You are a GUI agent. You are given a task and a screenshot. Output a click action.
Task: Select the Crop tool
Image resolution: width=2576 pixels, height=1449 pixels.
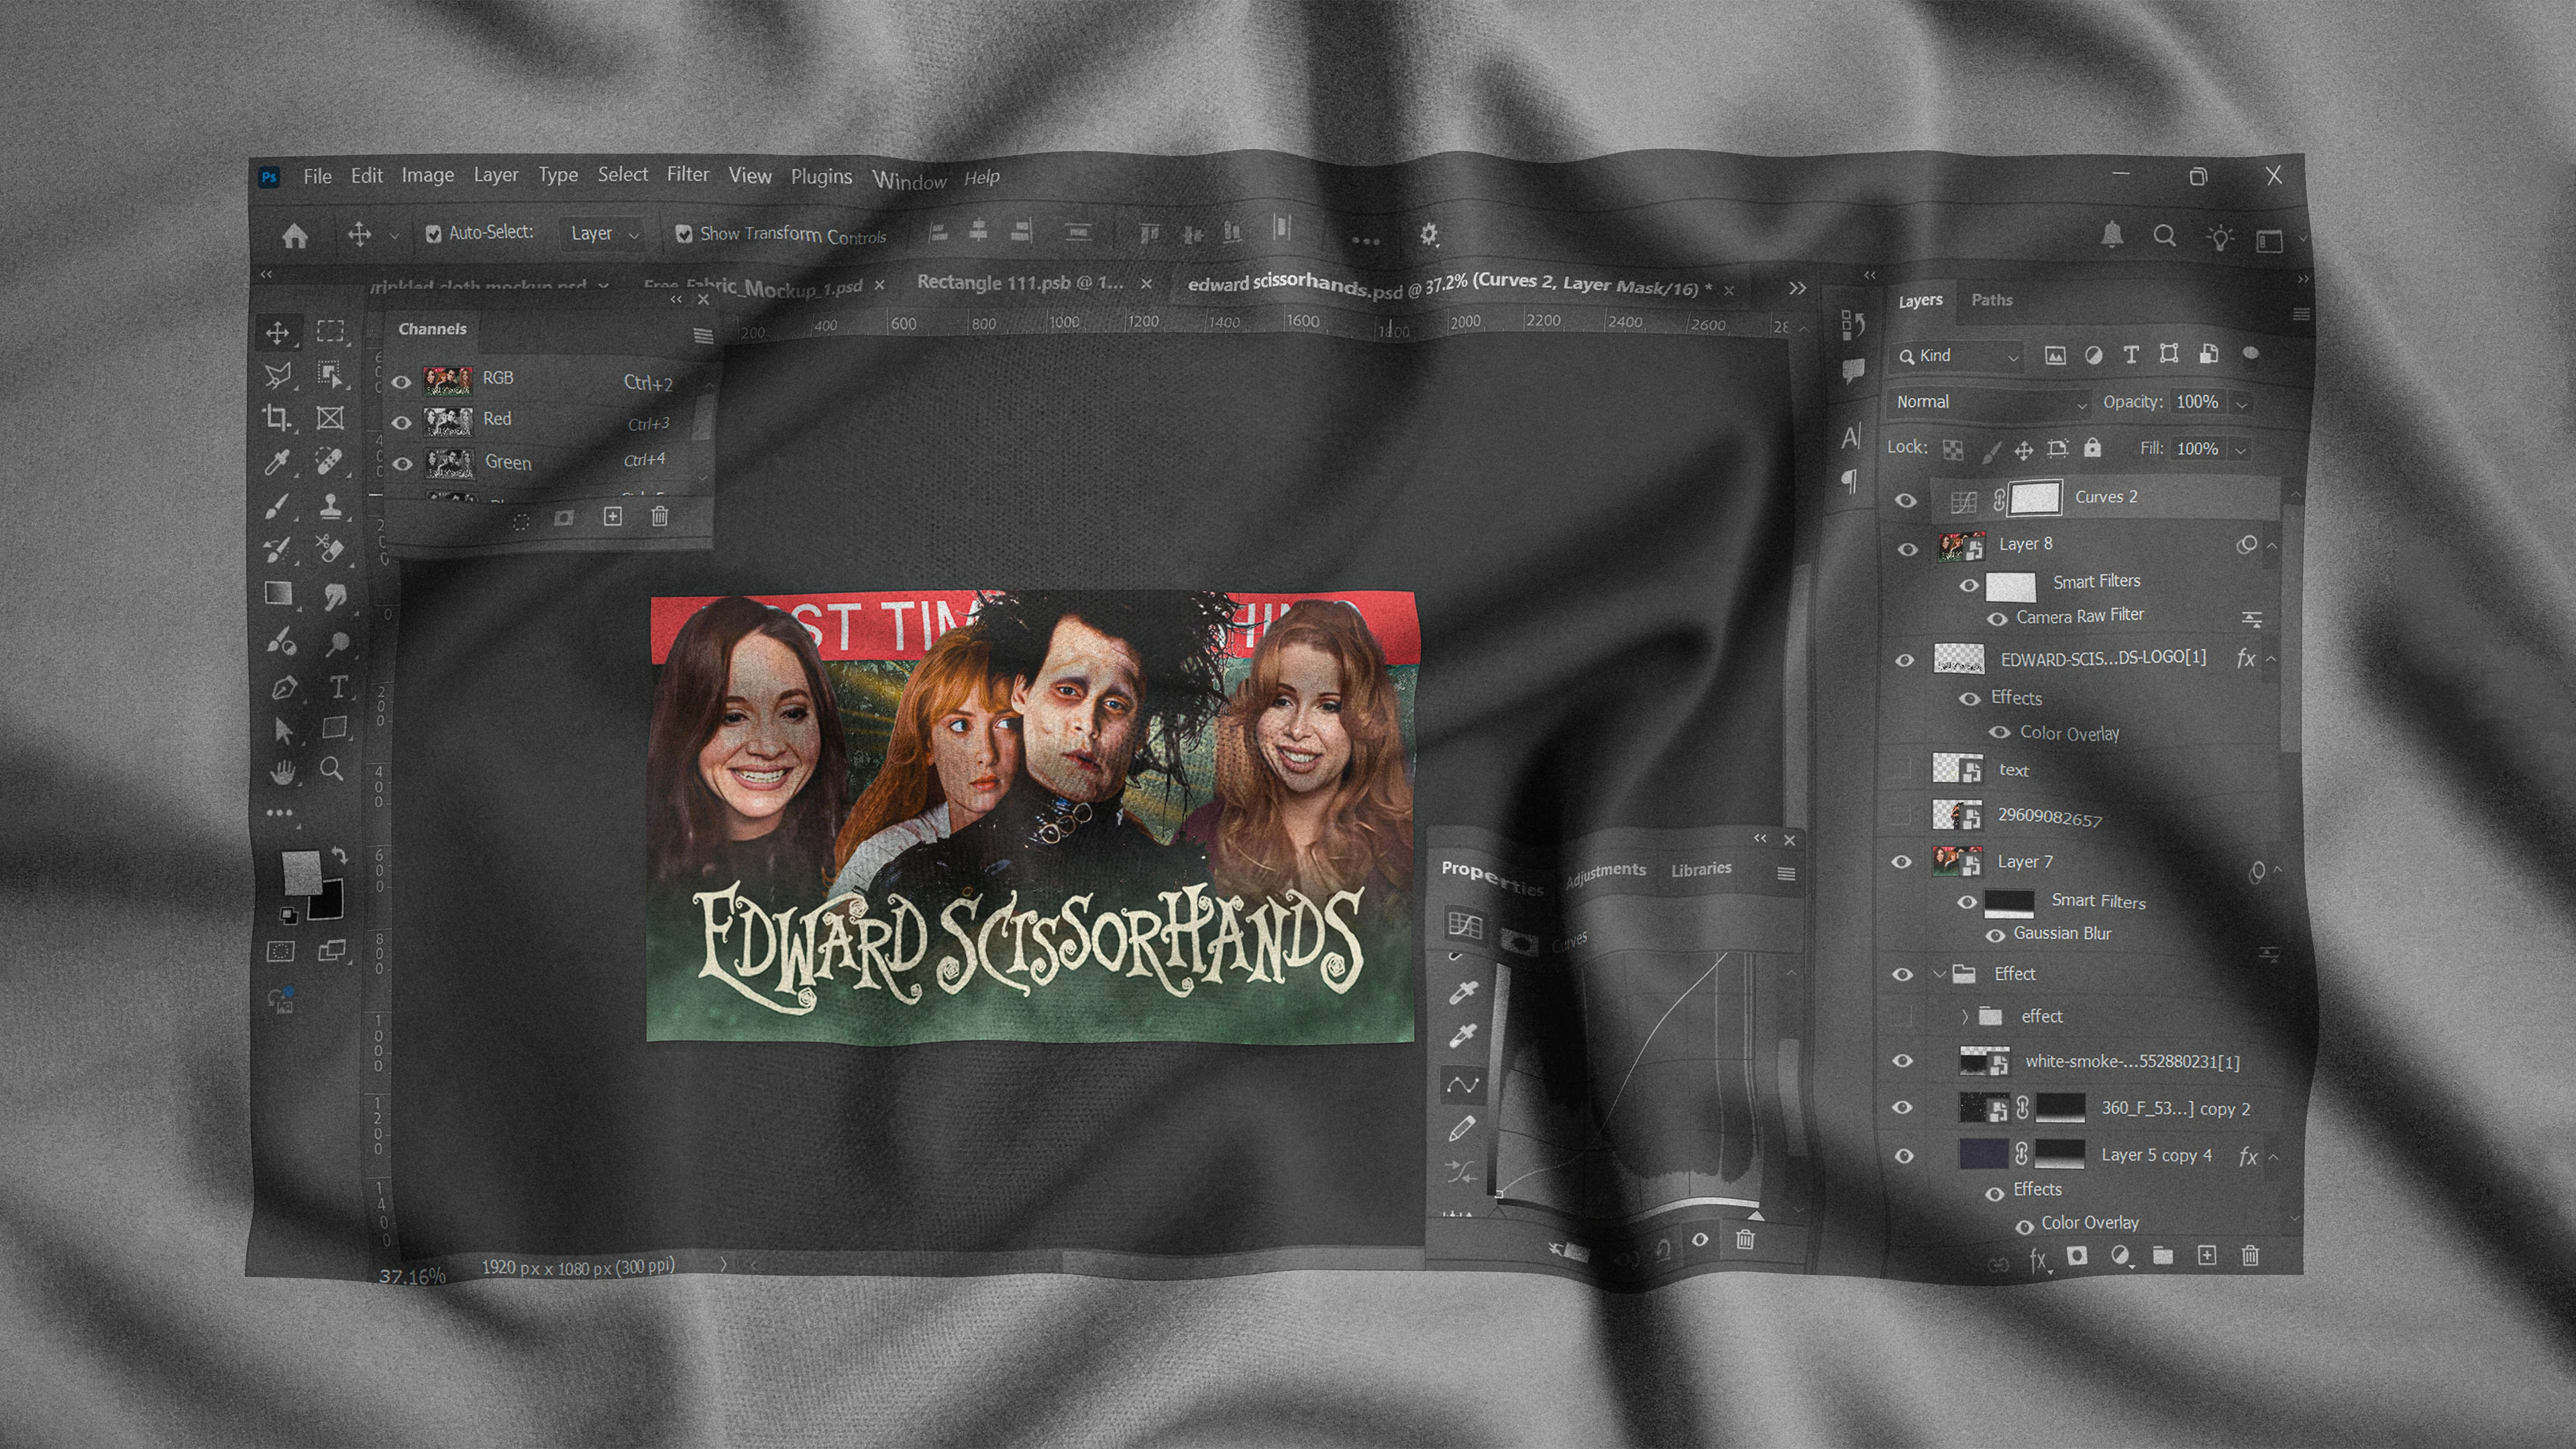coord(277,417)
